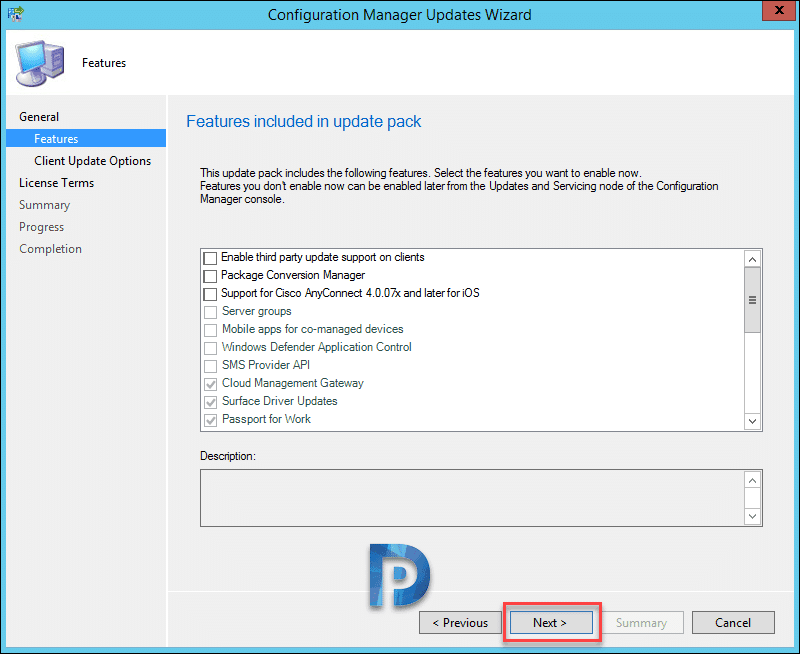Click Description box scroll down arrow

click(x=752, y=516)
